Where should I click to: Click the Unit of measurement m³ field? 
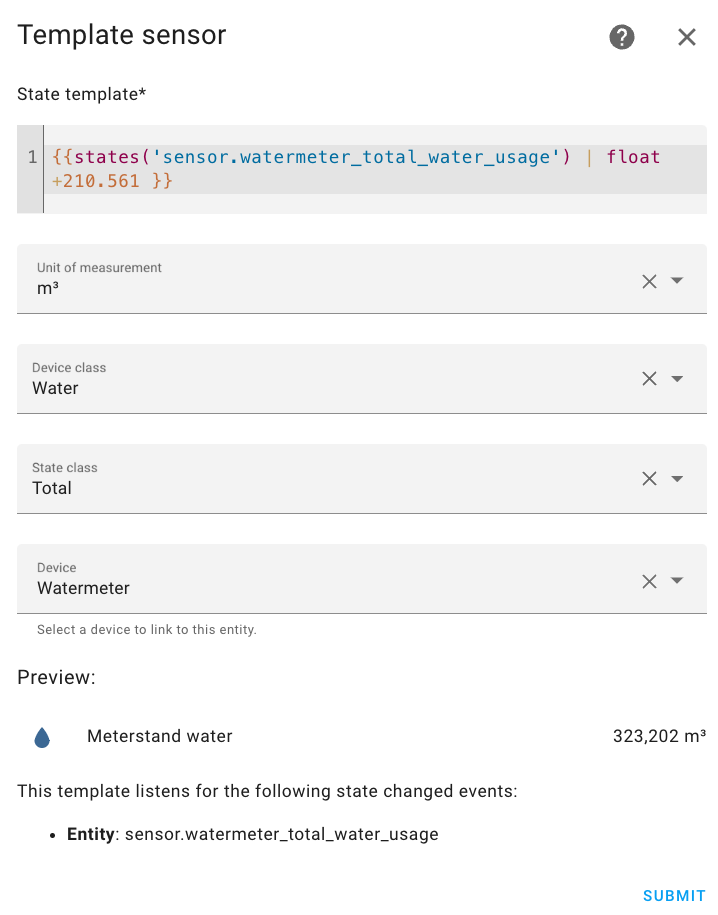click(x=327, y=279)
